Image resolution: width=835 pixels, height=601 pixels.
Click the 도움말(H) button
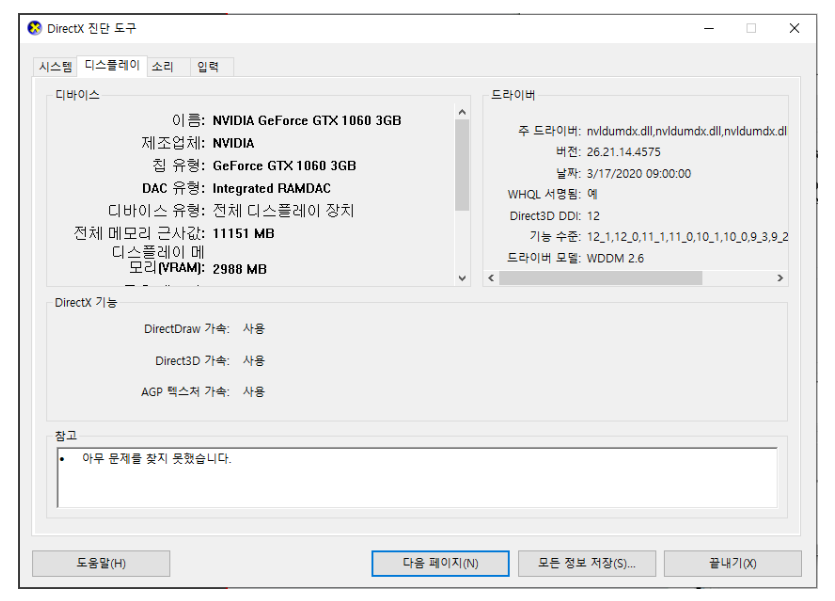(101, 563)
